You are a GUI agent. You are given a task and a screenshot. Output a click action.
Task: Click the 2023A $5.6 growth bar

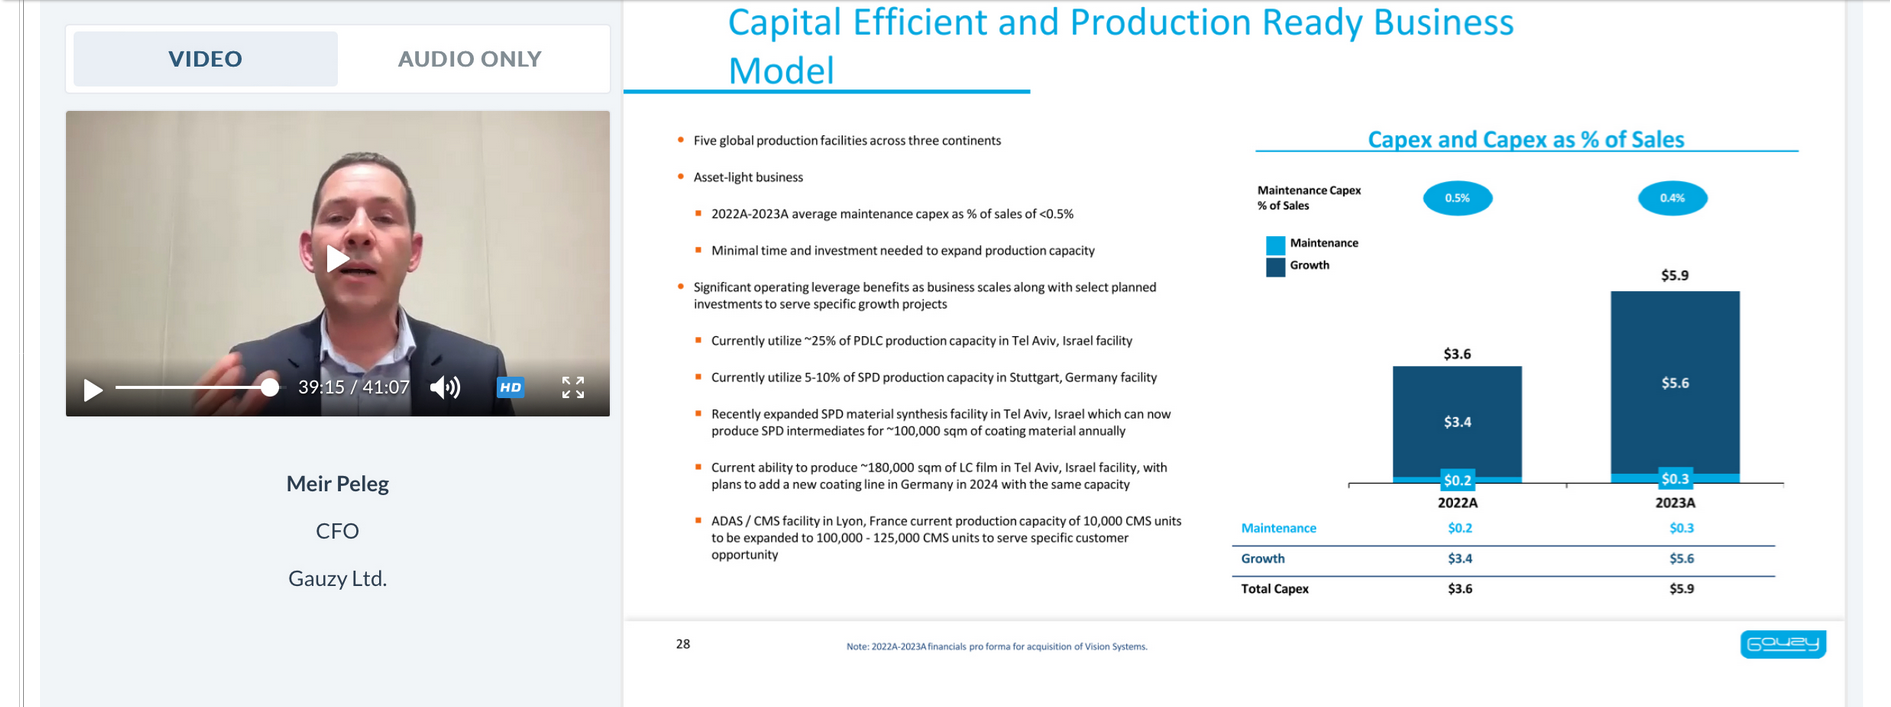point(1675,382)
